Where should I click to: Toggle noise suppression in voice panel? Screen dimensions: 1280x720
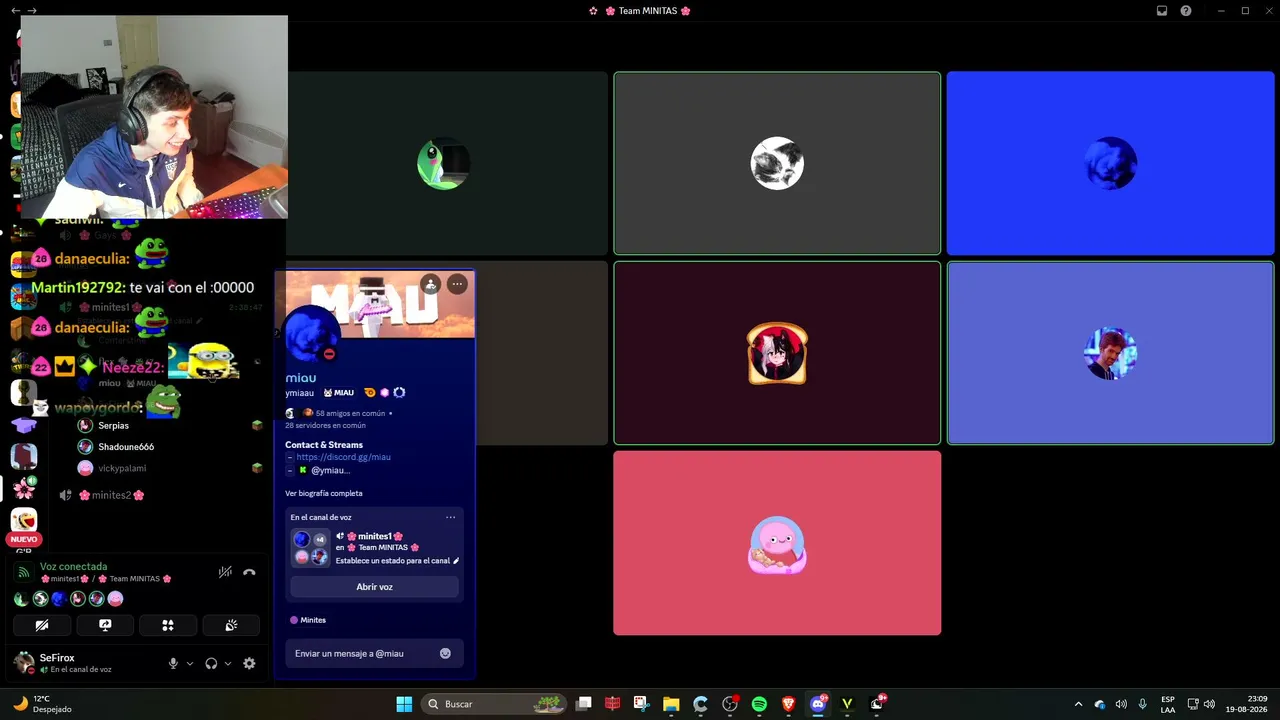(x=225, y=572)
